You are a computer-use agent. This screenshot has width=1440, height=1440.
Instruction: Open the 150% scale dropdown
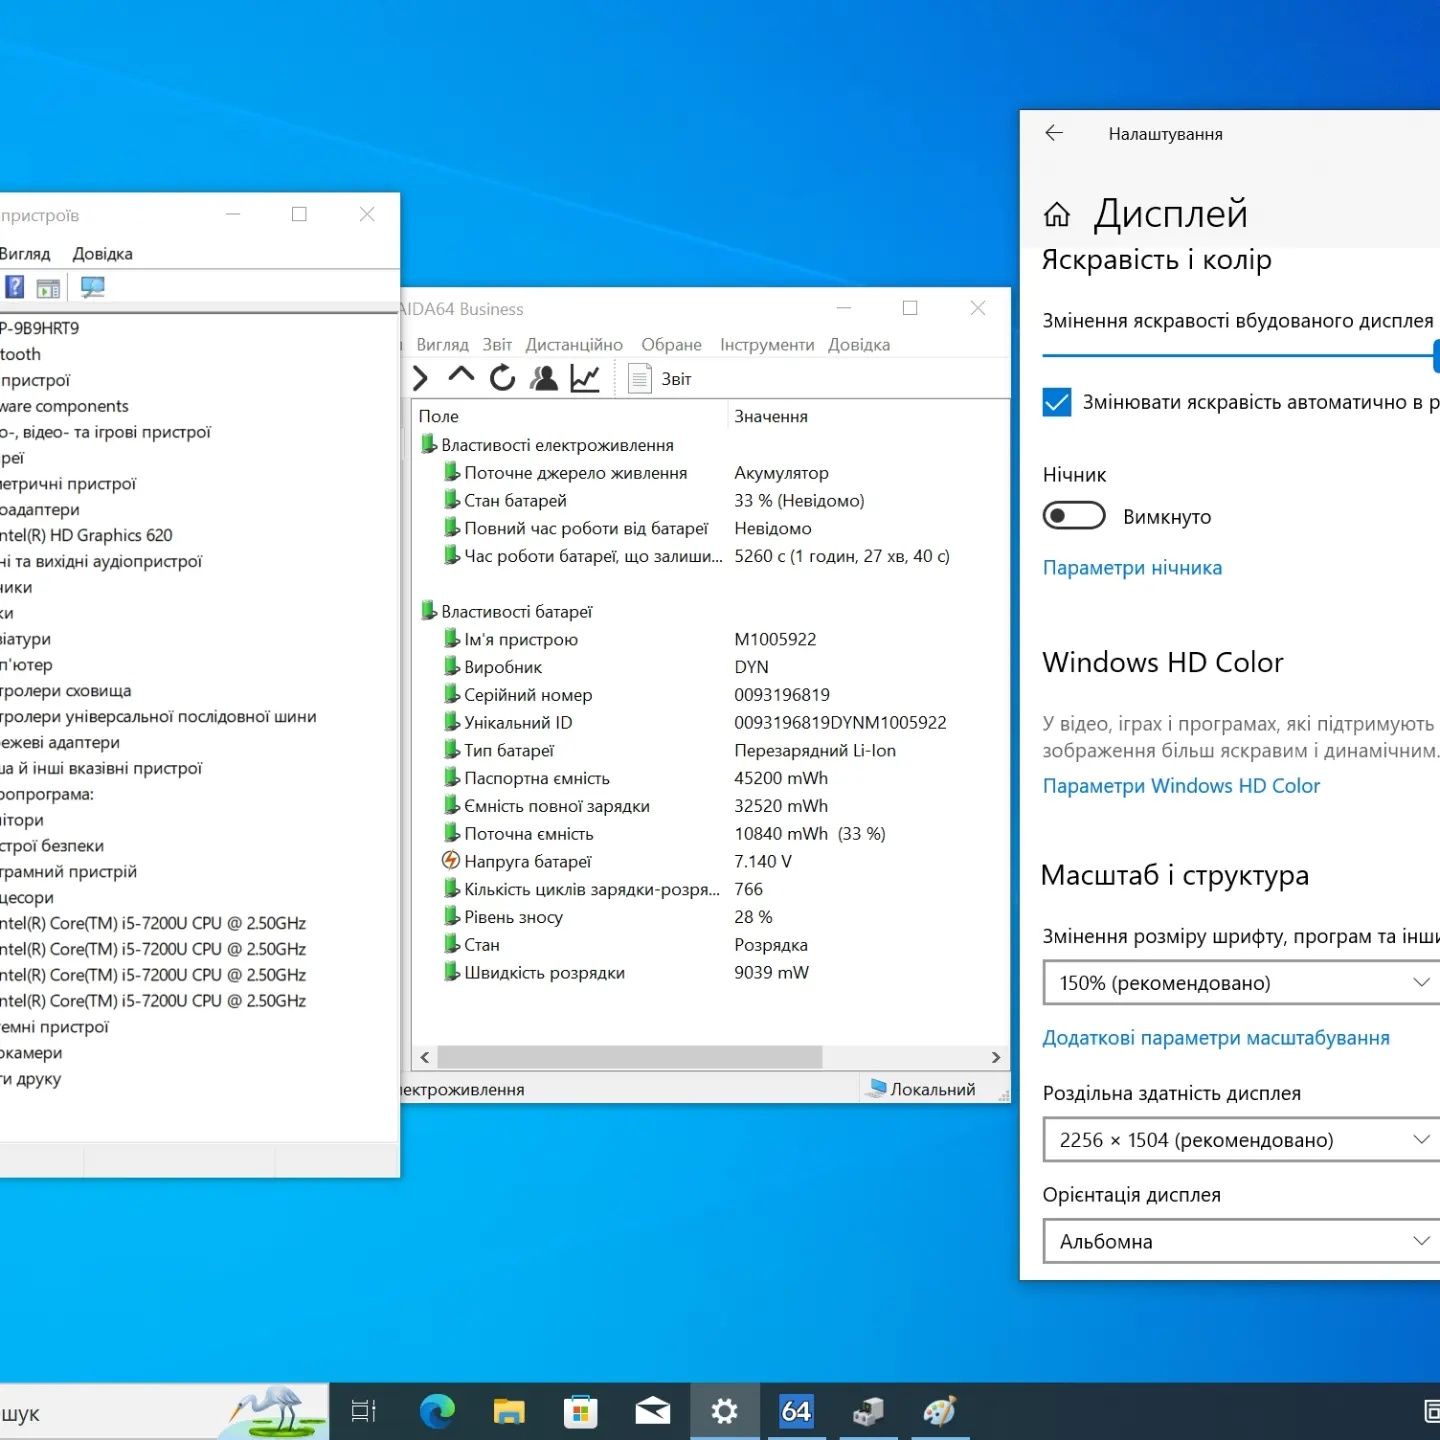tap(1242, 983)
